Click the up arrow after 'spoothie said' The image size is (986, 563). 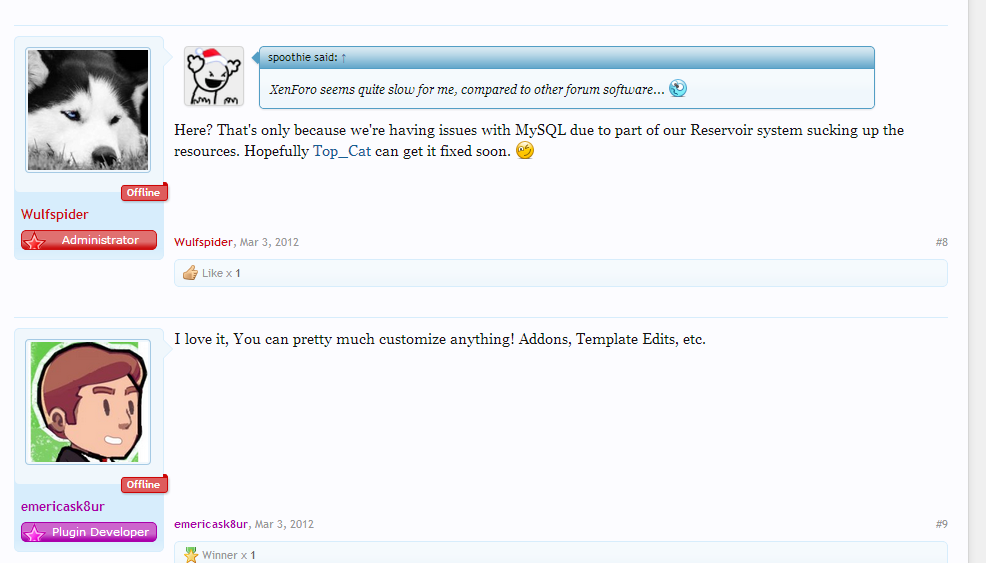pos(344,58)
